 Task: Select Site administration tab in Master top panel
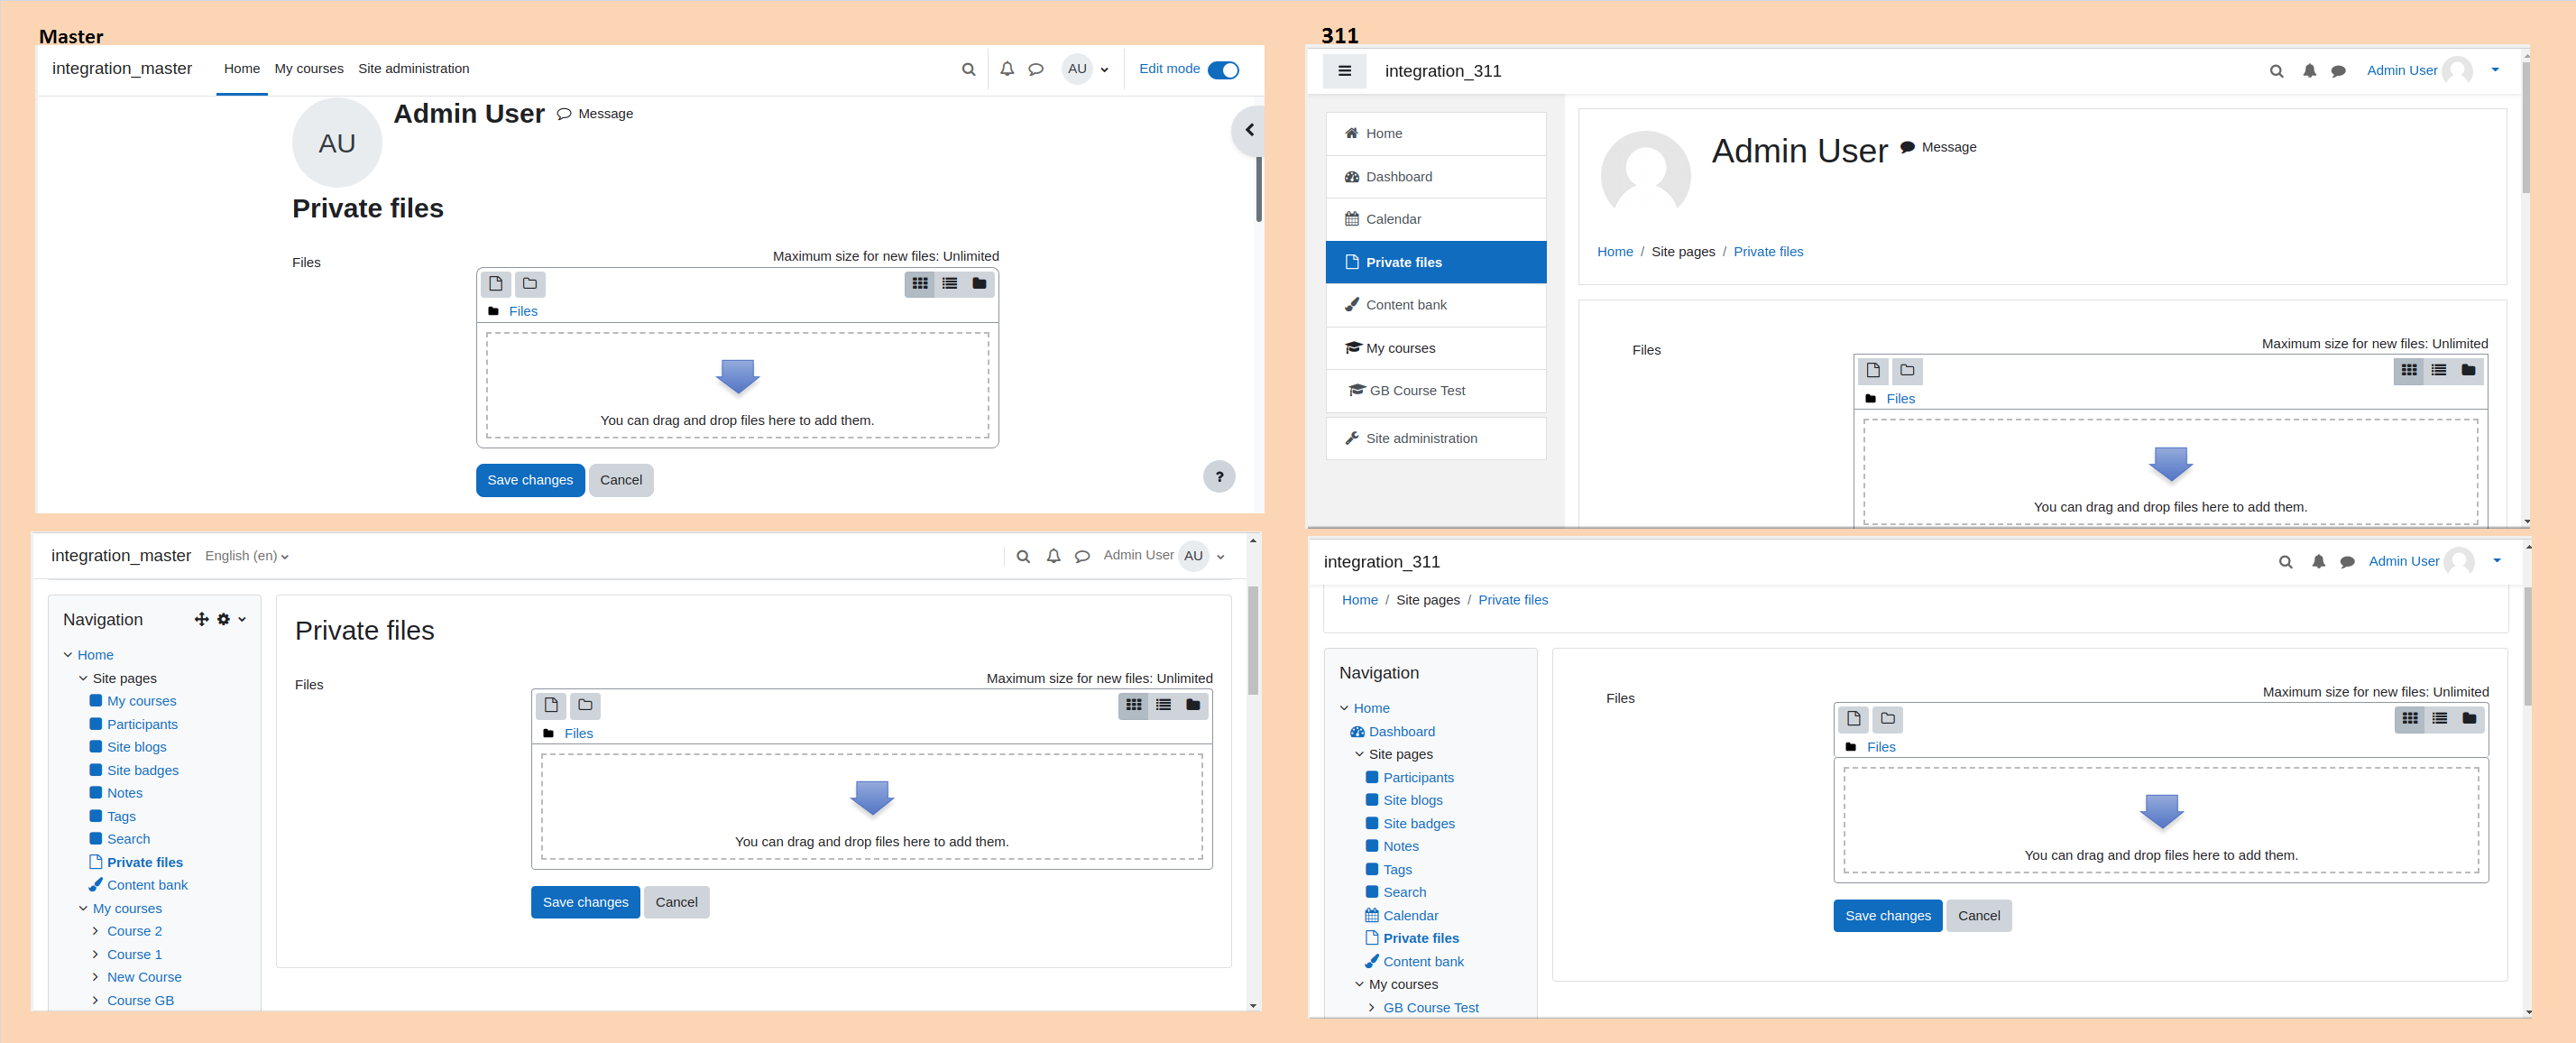click(413, 69)
